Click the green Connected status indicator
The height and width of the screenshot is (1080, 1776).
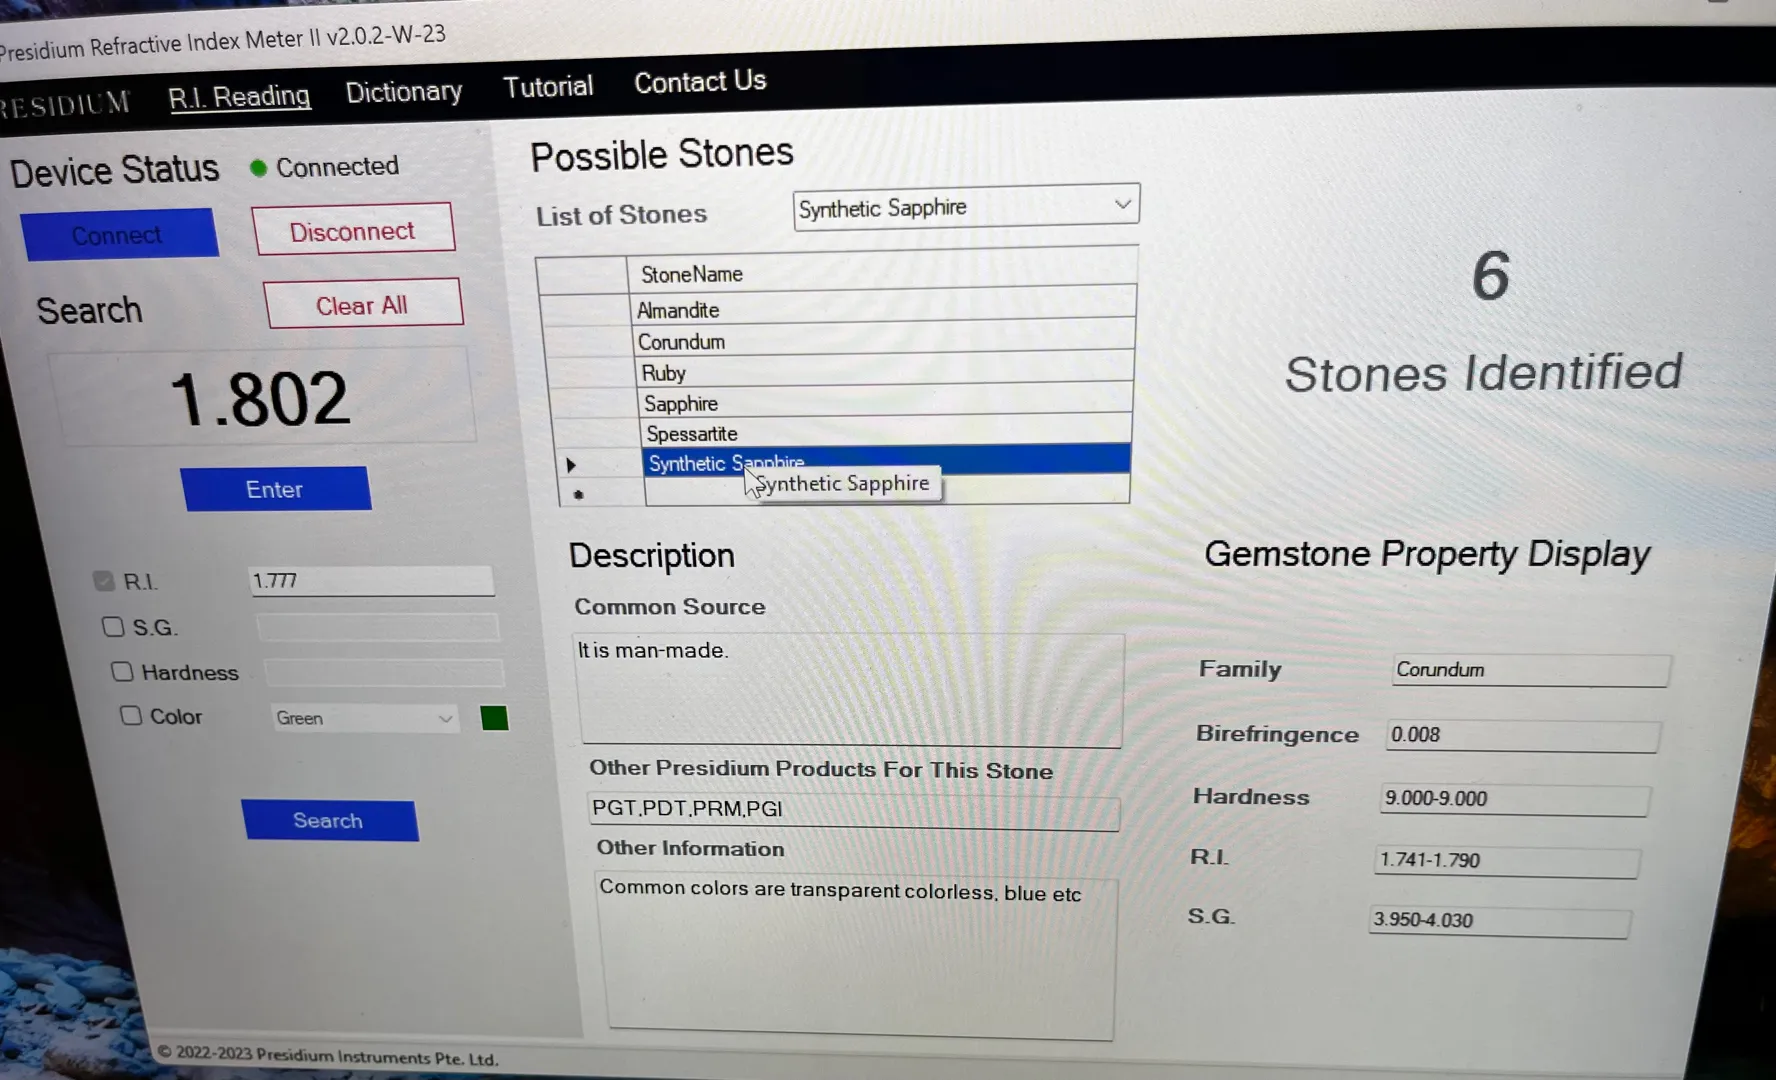[258, 168]
